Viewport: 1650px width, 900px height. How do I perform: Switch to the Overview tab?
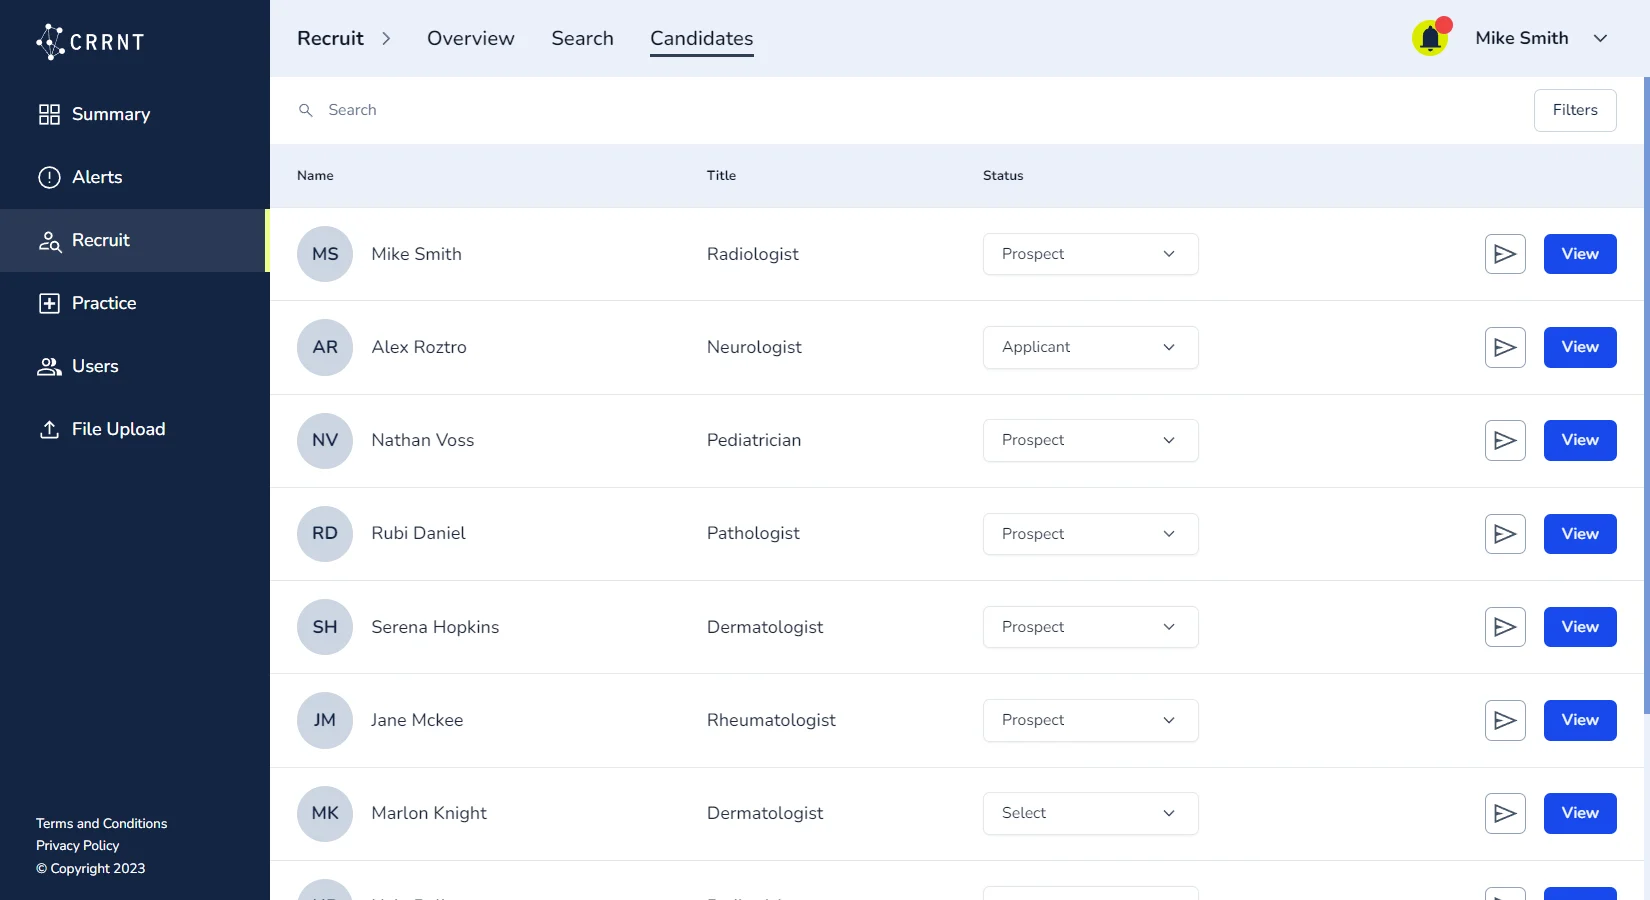[x=470, y=38]
